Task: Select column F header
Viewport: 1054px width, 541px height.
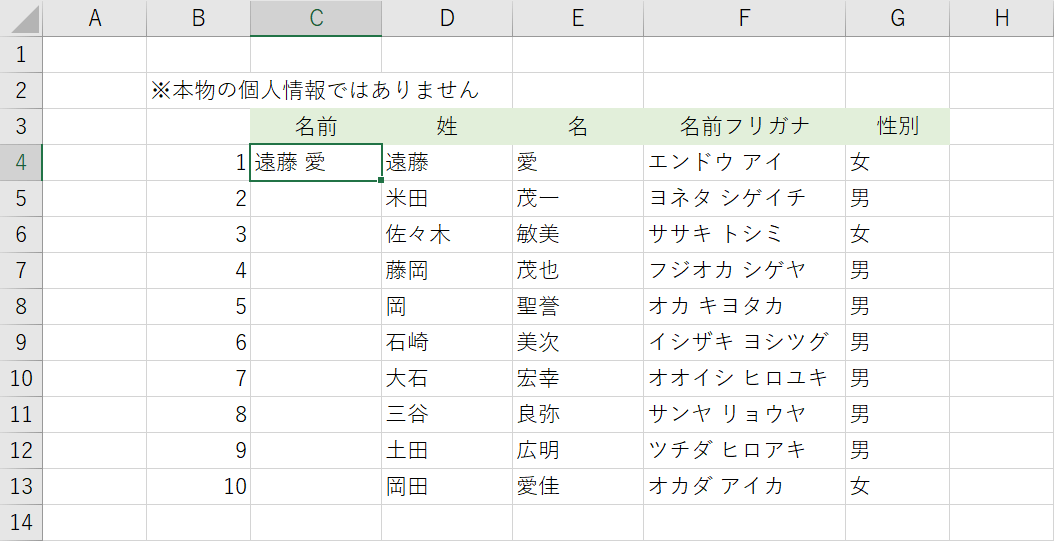Action: [x=745, y=18]
